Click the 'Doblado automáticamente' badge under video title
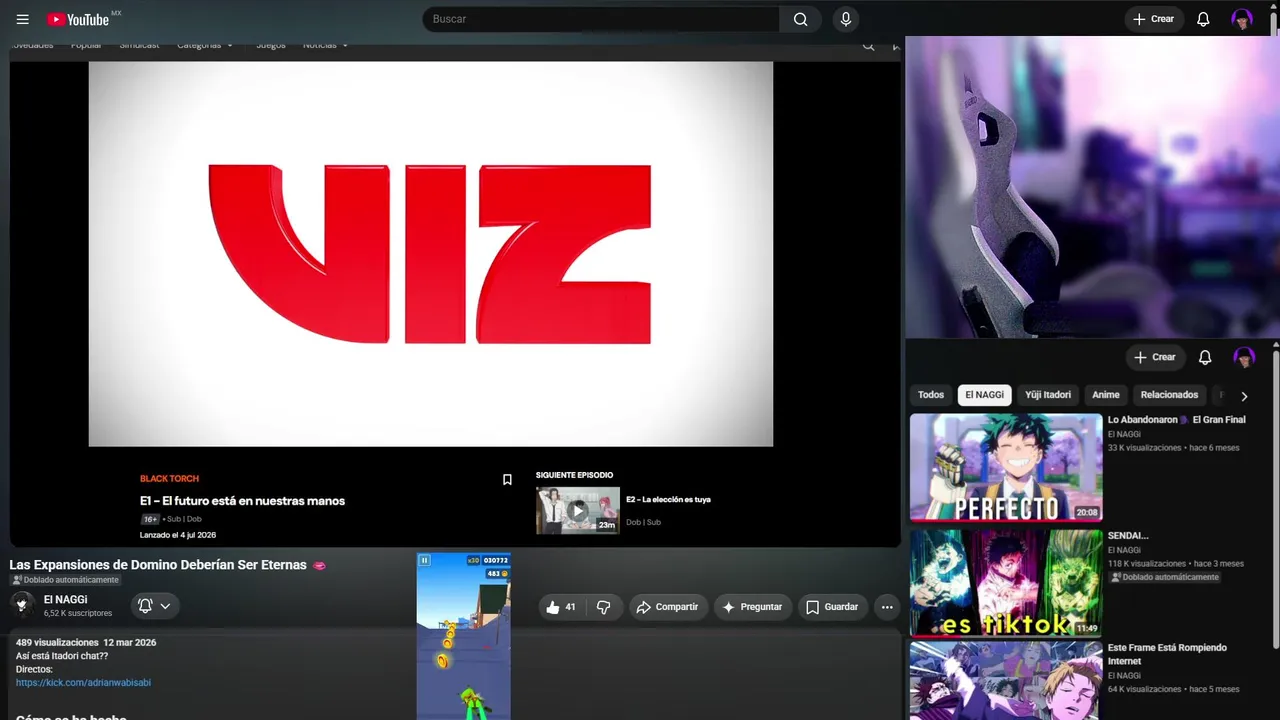 [65, 580]
